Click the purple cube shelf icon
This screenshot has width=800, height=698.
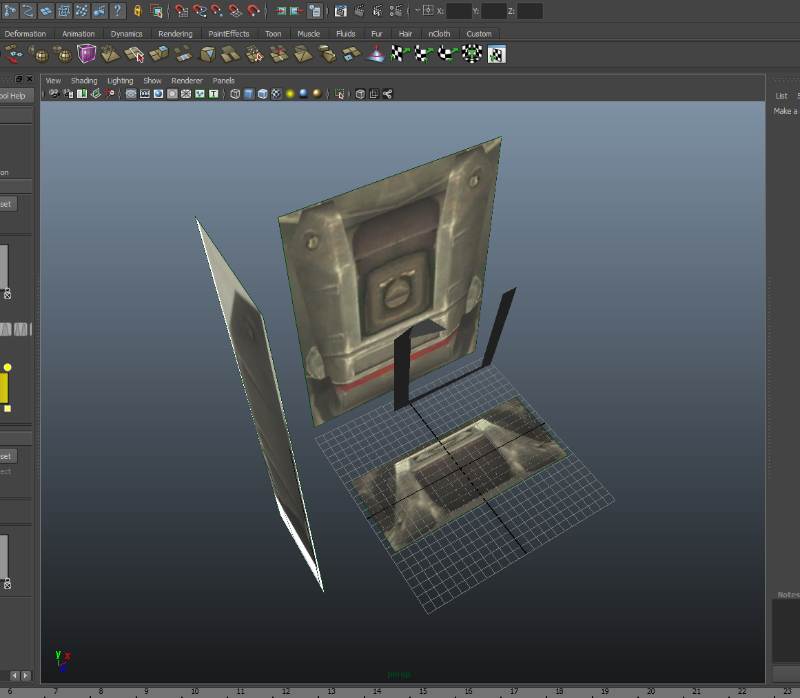87,54
